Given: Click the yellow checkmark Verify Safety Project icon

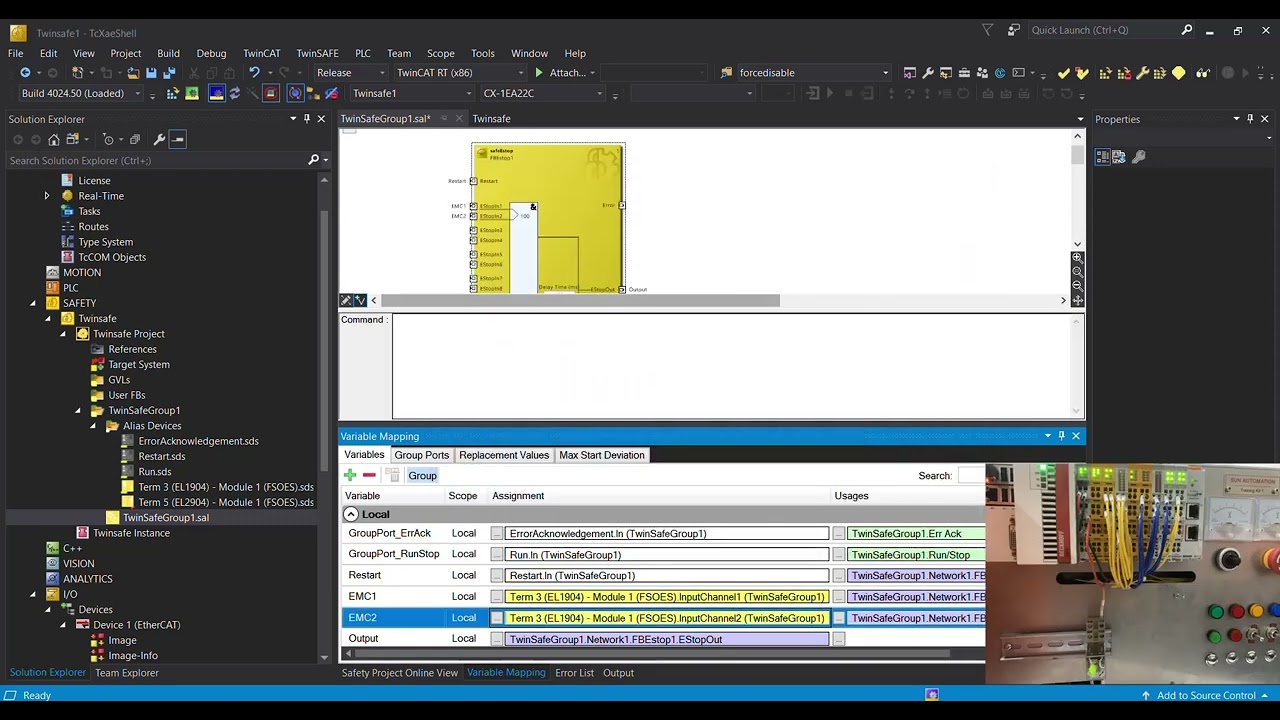Looking at the screenshot, I should [1064, 73].
